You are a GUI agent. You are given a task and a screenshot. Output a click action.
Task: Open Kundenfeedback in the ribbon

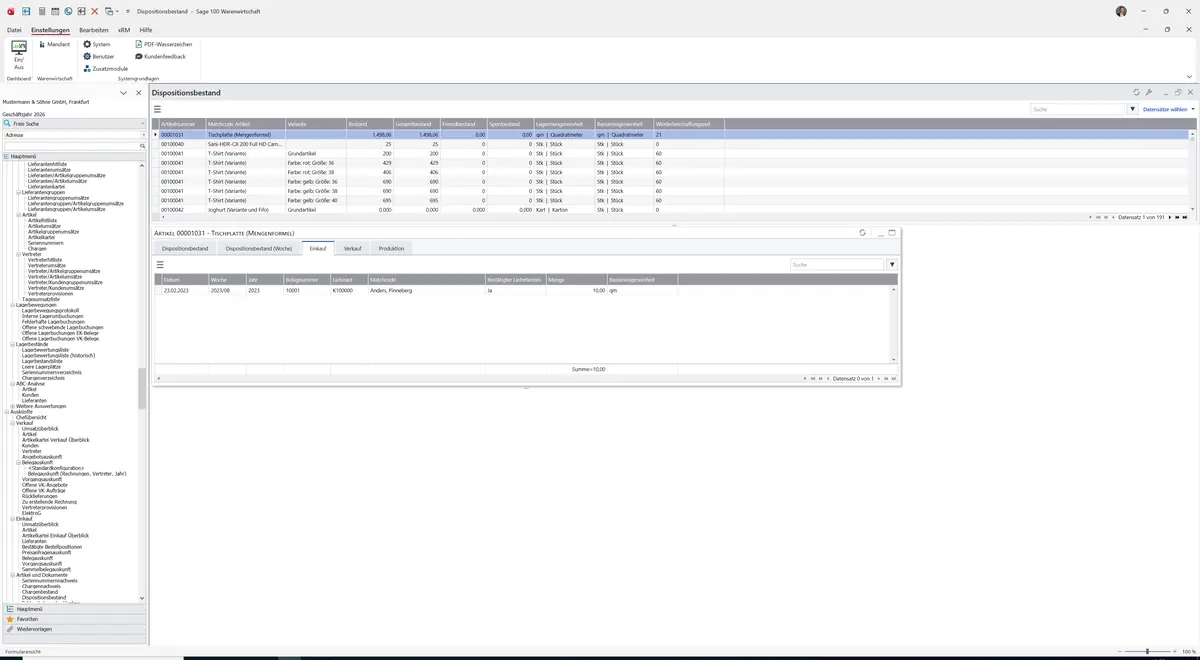158,56
